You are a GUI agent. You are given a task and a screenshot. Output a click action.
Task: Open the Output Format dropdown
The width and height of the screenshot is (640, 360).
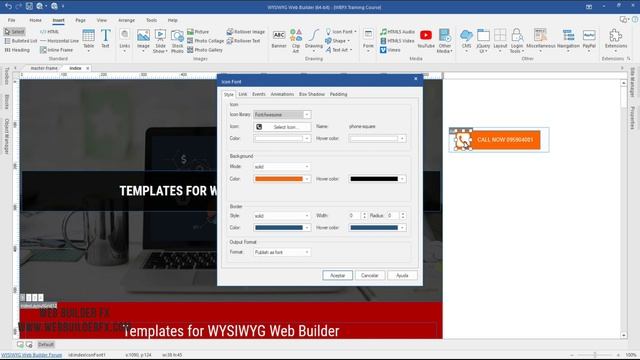pos(307,252)
